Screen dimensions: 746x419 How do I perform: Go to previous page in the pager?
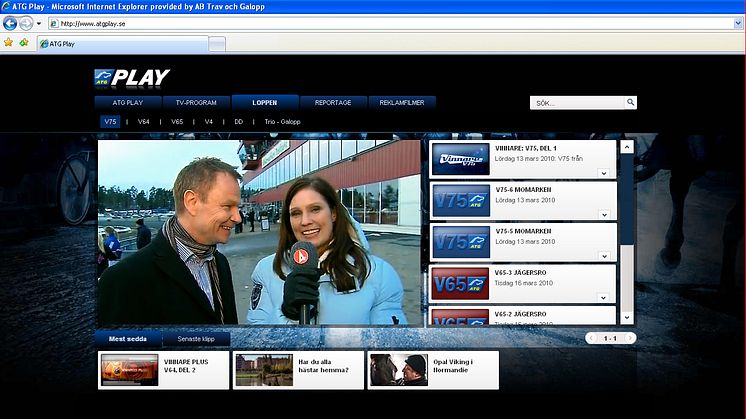[x=591, y=338]
